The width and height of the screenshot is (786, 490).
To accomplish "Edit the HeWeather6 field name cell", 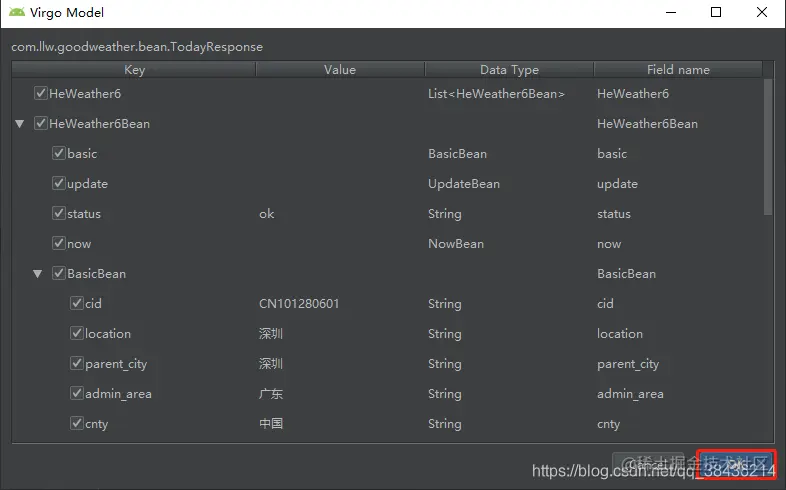I will (633, 94).
